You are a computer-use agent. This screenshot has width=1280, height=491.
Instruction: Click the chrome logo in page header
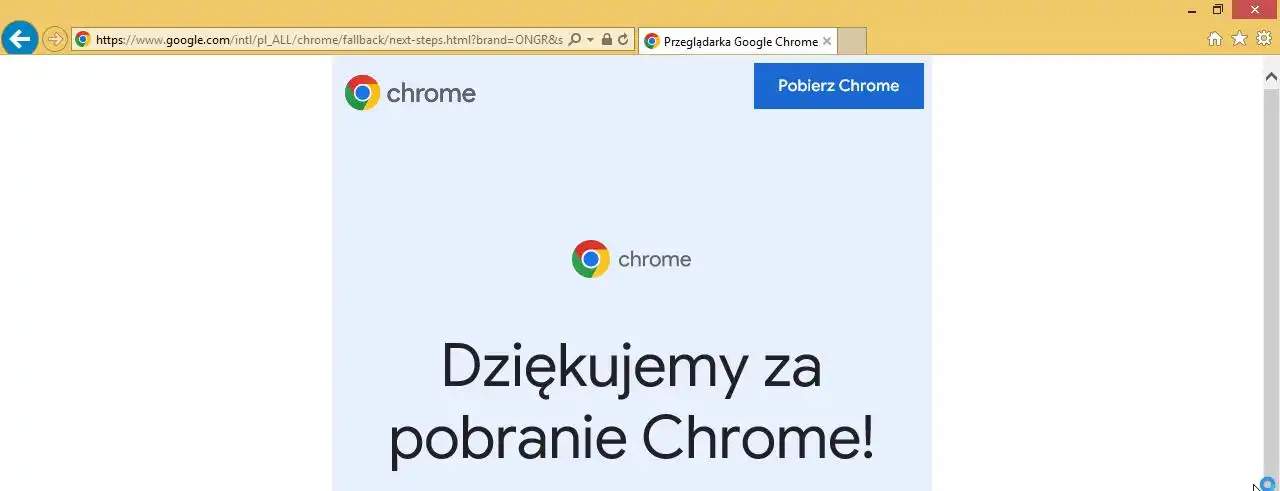(410, 93)
